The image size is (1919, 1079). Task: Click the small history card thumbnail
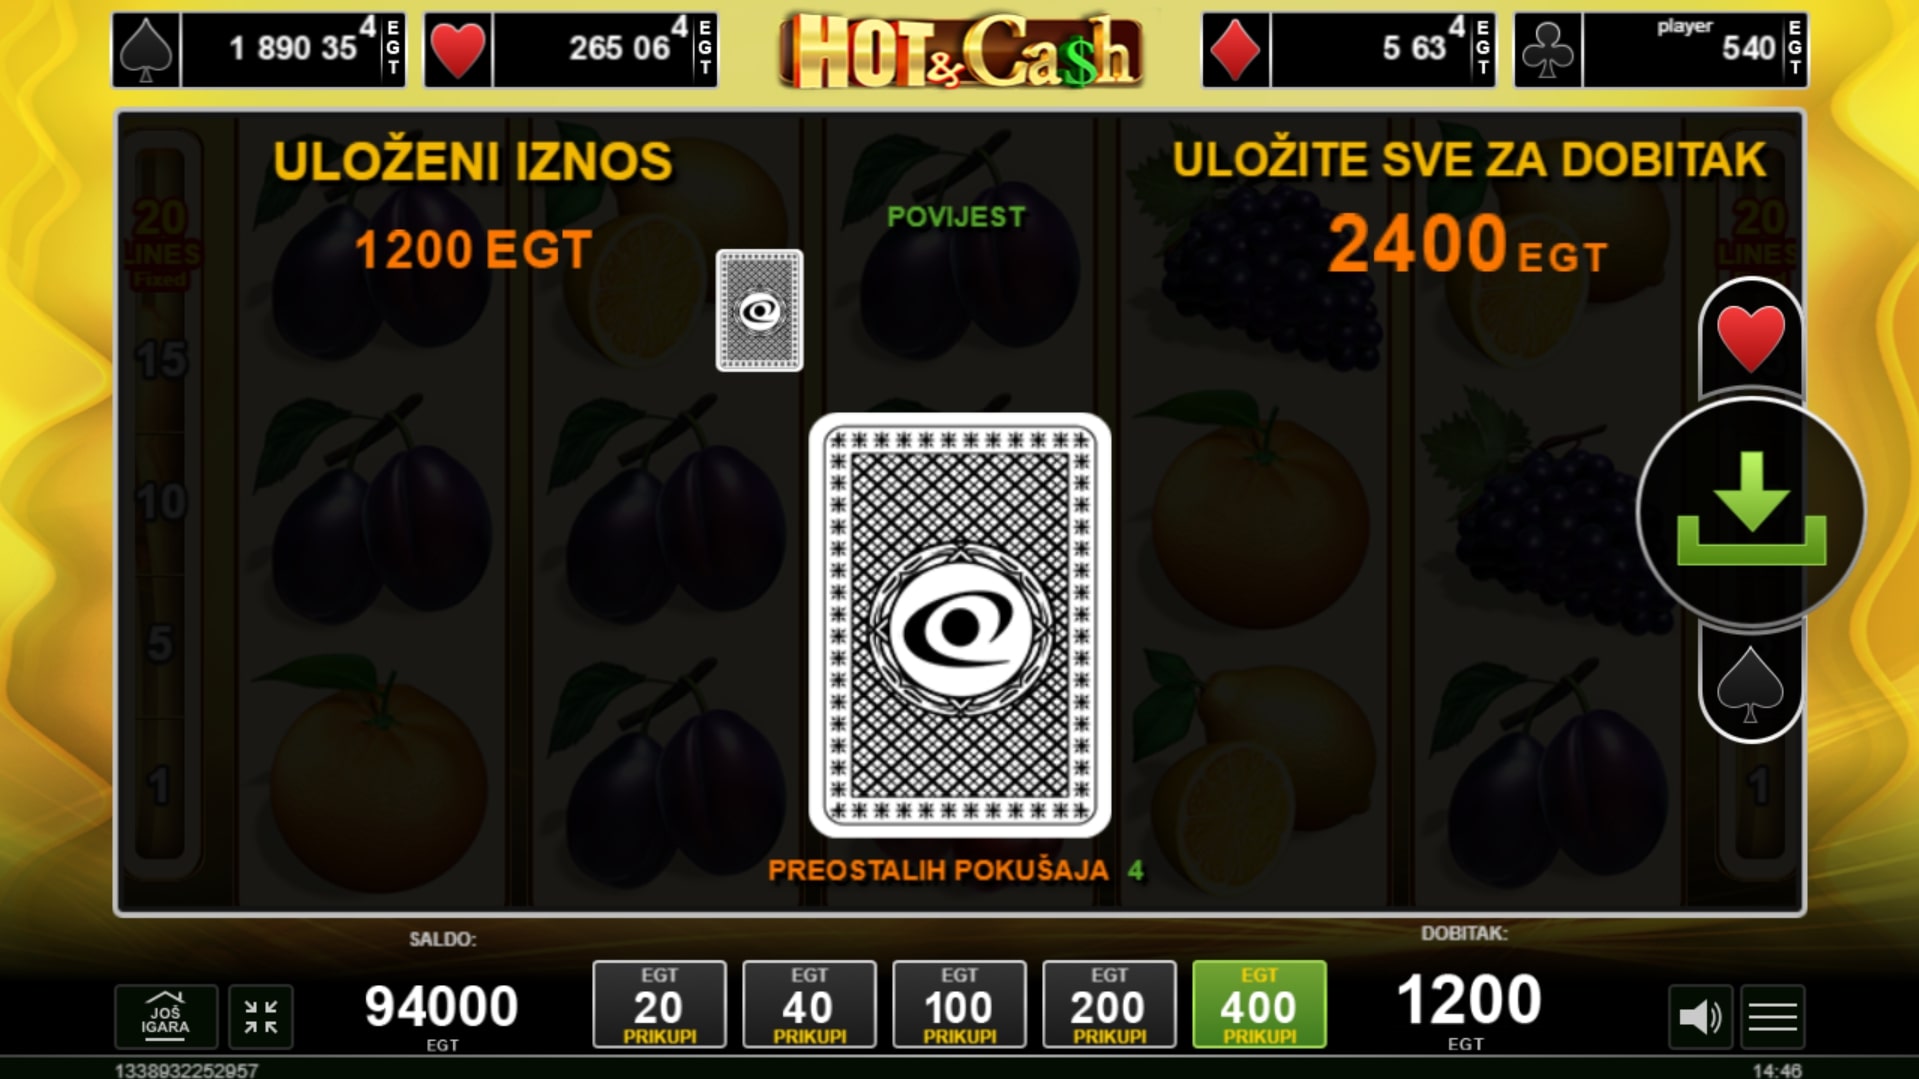tap(759, 310)
